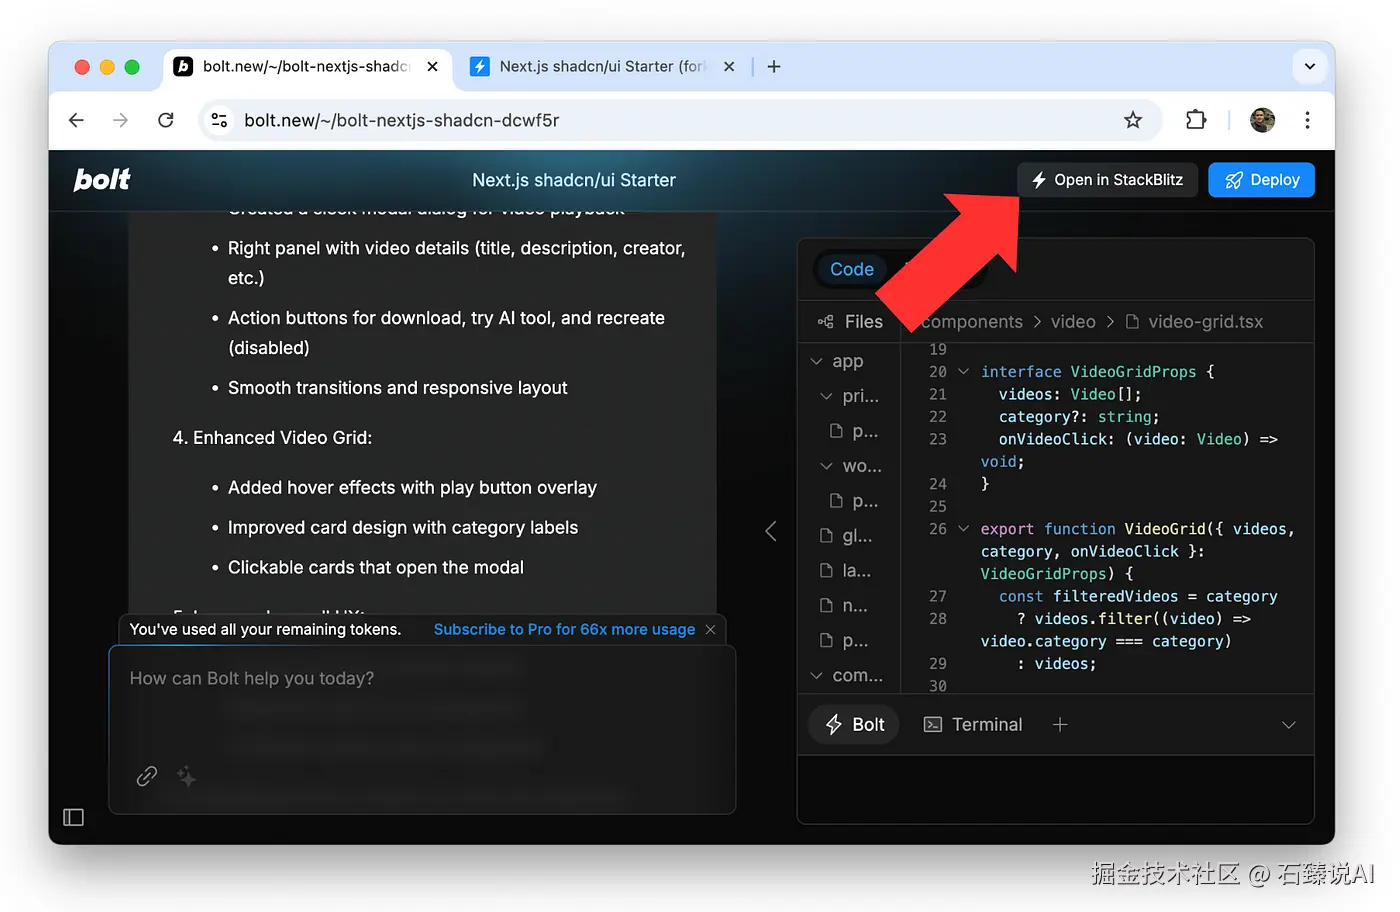View site information icon
Image resolution: width=1400 pixels, height=912 pixels.
point(219,120)
